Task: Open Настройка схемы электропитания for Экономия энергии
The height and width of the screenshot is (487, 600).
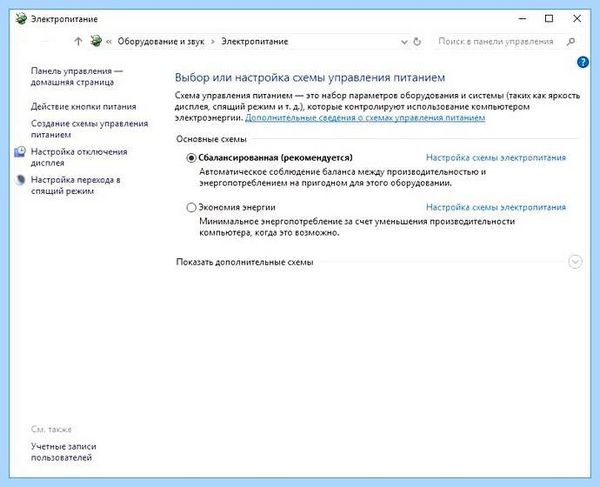Action: coord(496,207)
